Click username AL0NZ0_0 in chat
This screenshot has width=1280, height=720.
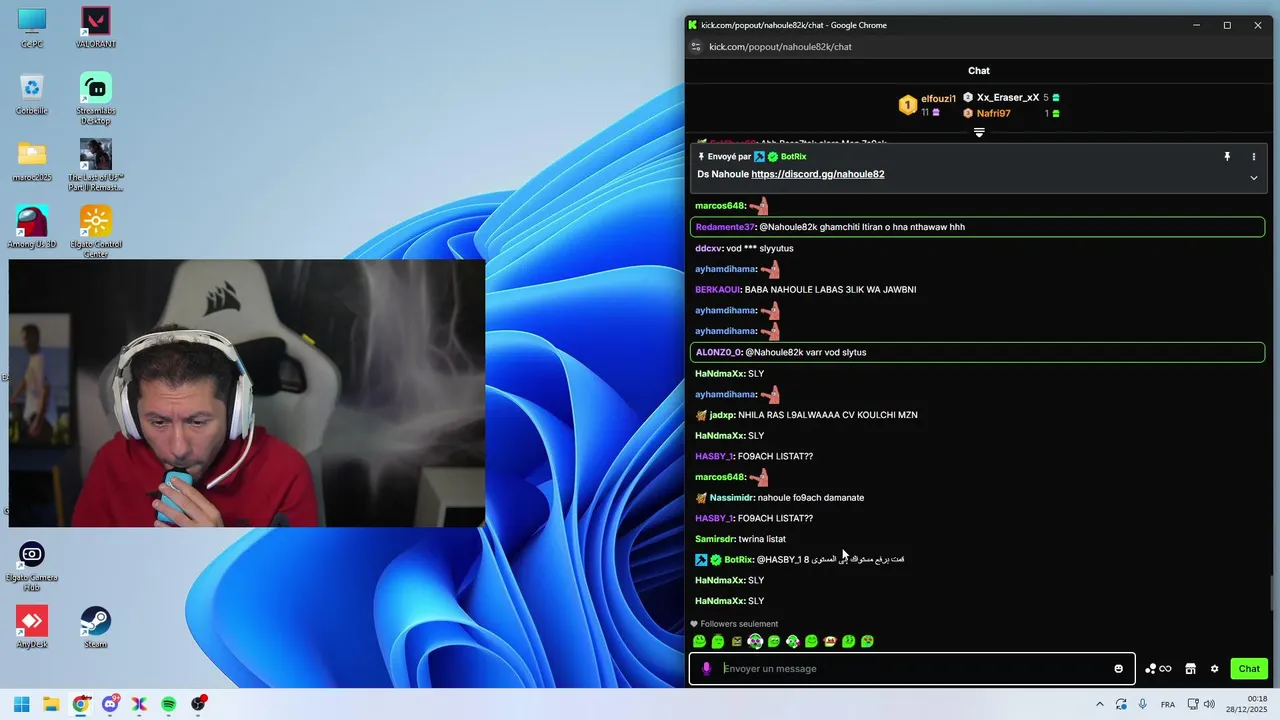click(x=718, y=352)
